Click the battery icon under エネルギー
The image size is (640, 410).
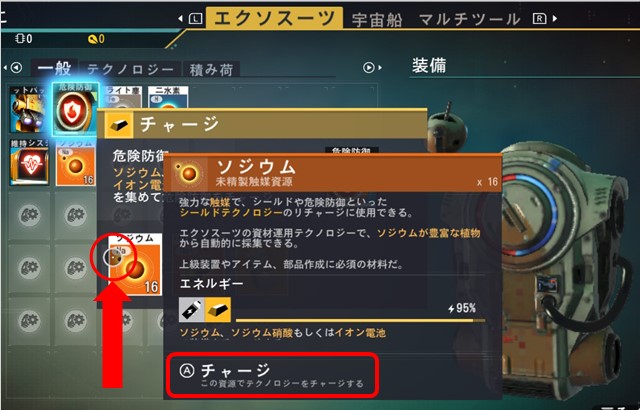tap(192, 310)
